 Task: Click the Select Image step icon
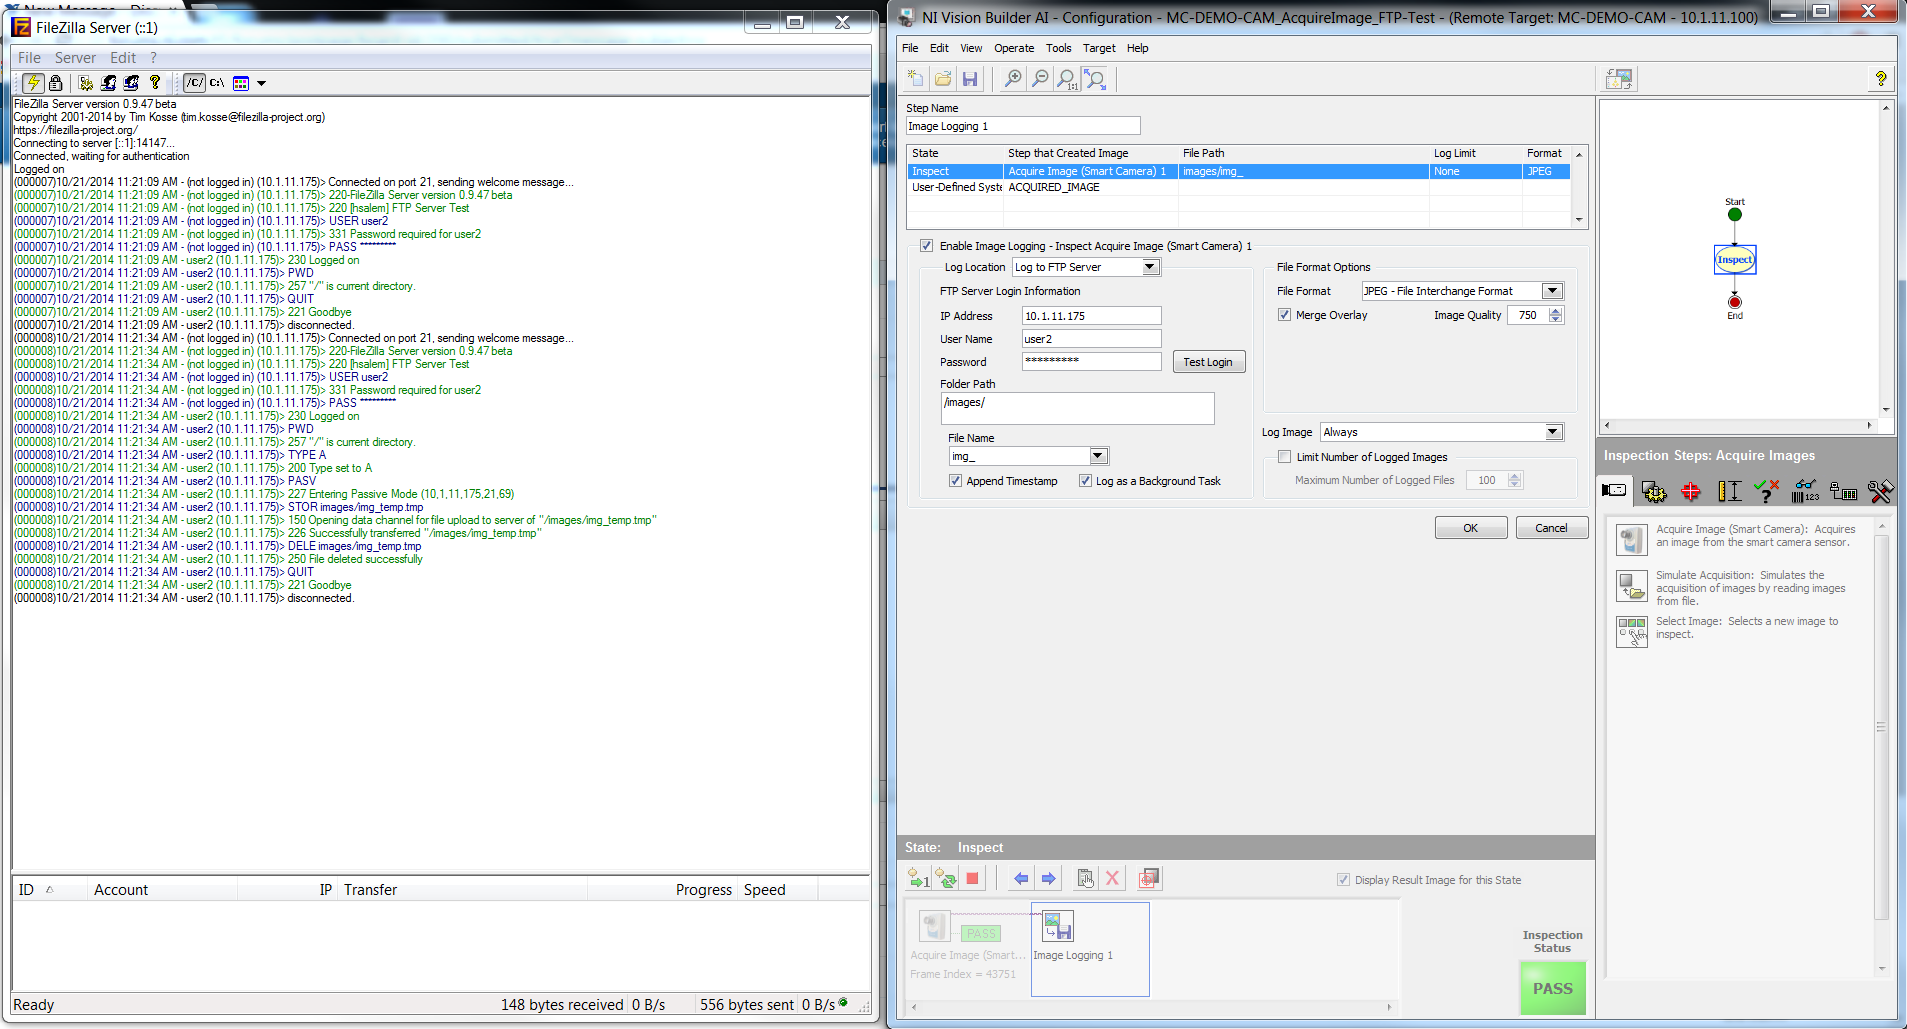pyautogui.click(x=1632, y=632)
